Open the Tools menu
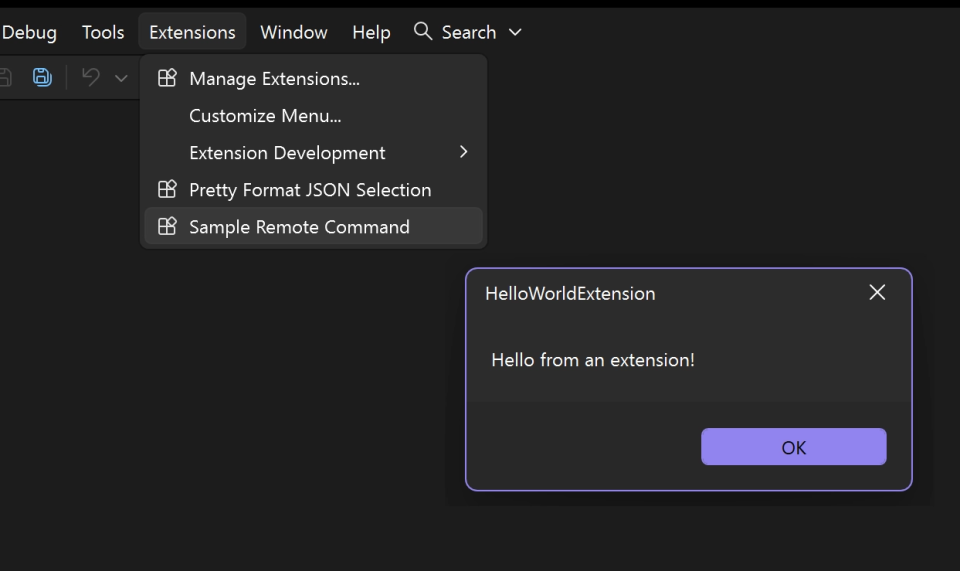The height and width of the screenshot is (571, 960). pyautogui.click(x=103, y=32)
